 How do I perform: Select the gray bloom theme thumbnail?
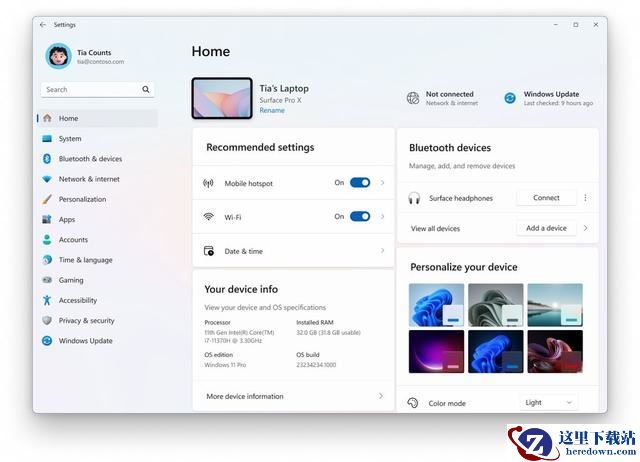496,305
